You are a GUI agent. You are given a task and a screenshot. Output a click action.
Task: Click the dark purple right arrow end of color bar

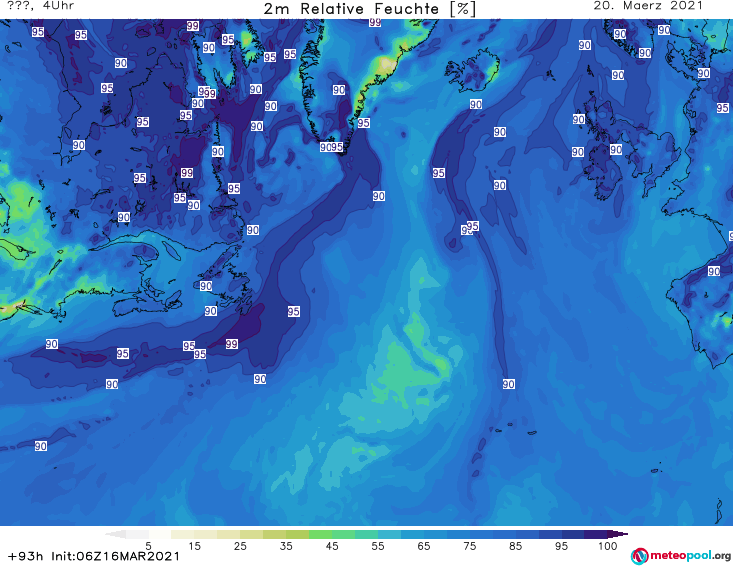point(618,534)
